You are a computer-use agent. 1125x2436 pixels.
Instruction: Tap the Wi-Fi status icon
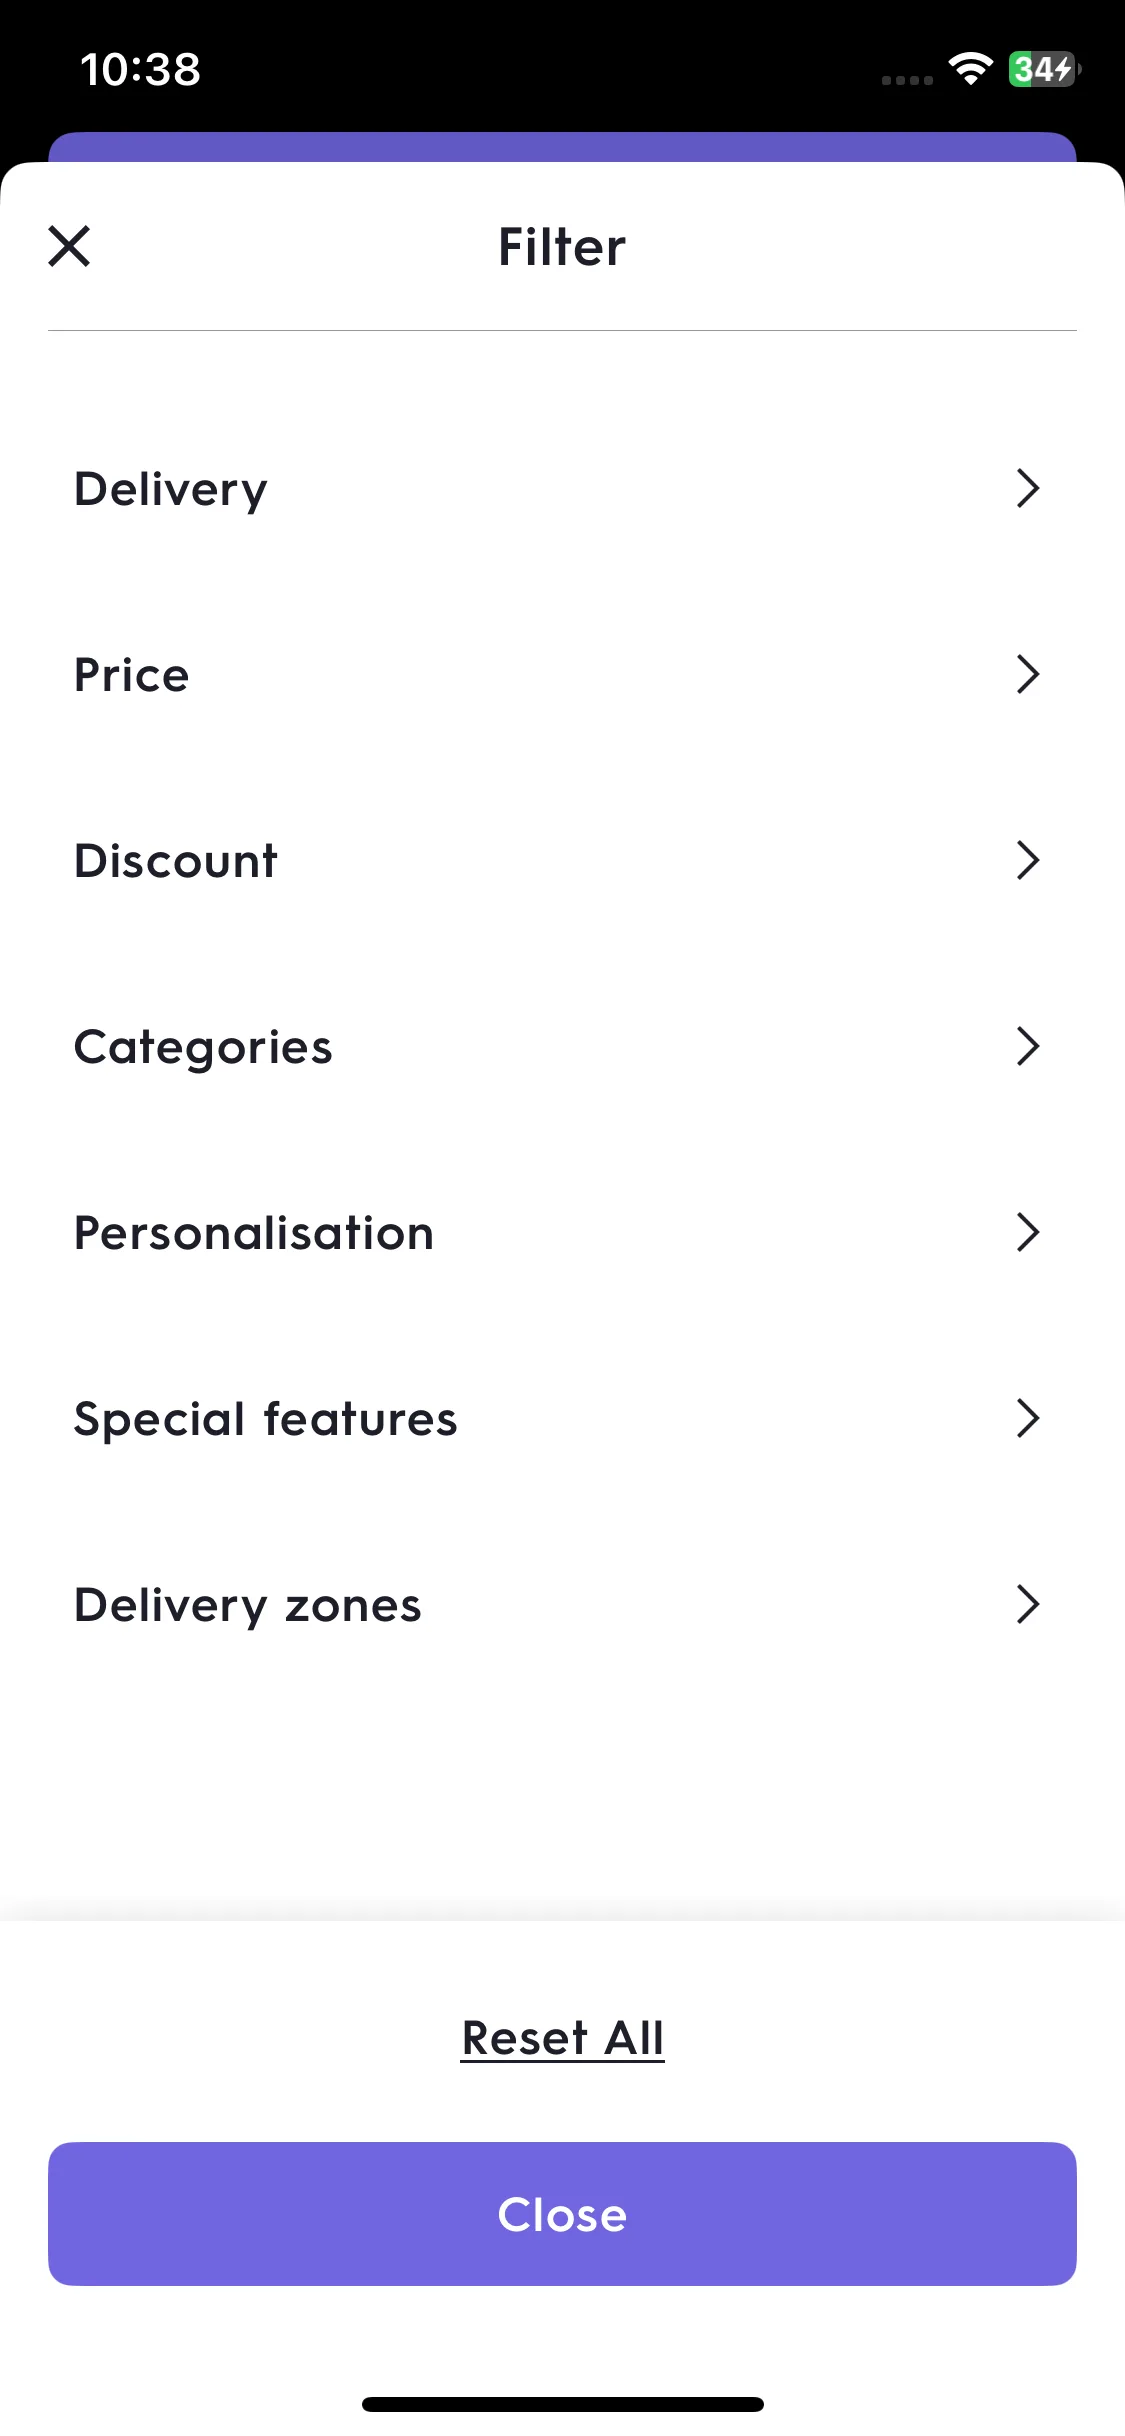[x=970, y=69]
